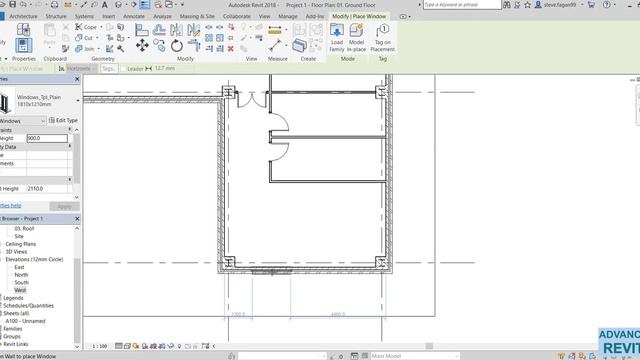Toggle the Leader checkbox in options bar

(x=124, y=69)
